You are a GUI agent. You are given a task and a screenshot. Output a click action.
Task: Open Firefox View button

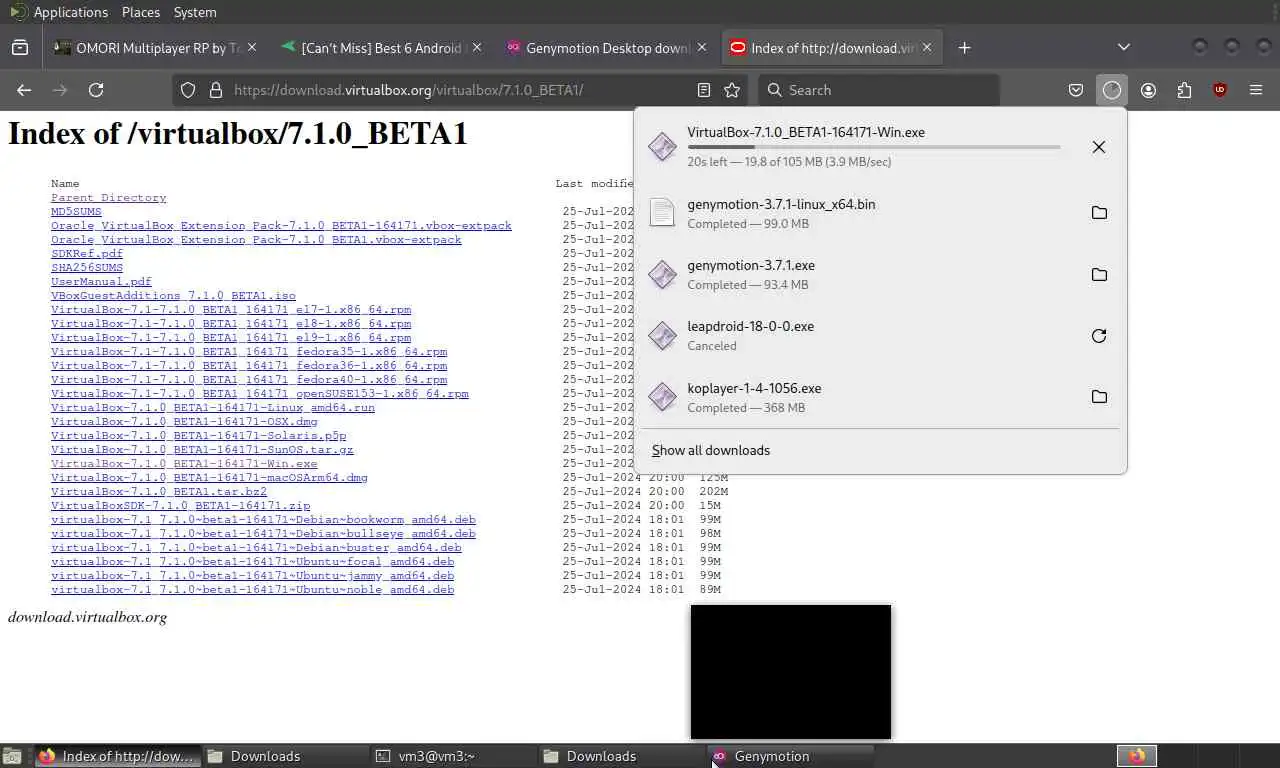20,47
